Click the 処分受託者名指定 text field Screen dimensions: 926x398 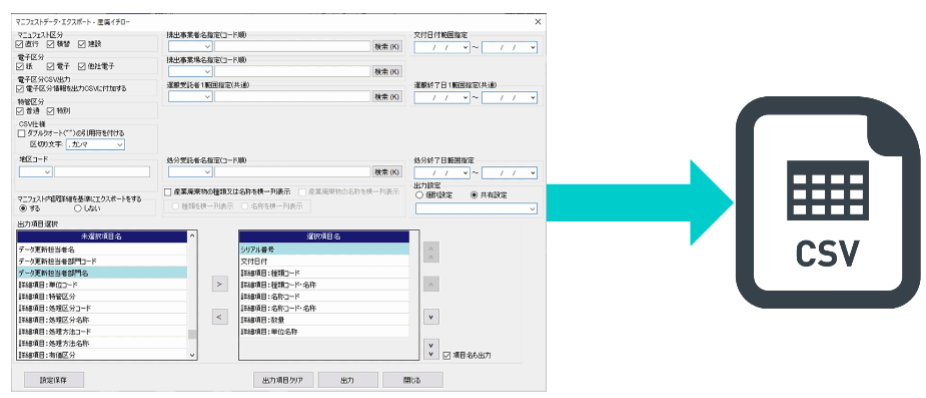point(292,172)
